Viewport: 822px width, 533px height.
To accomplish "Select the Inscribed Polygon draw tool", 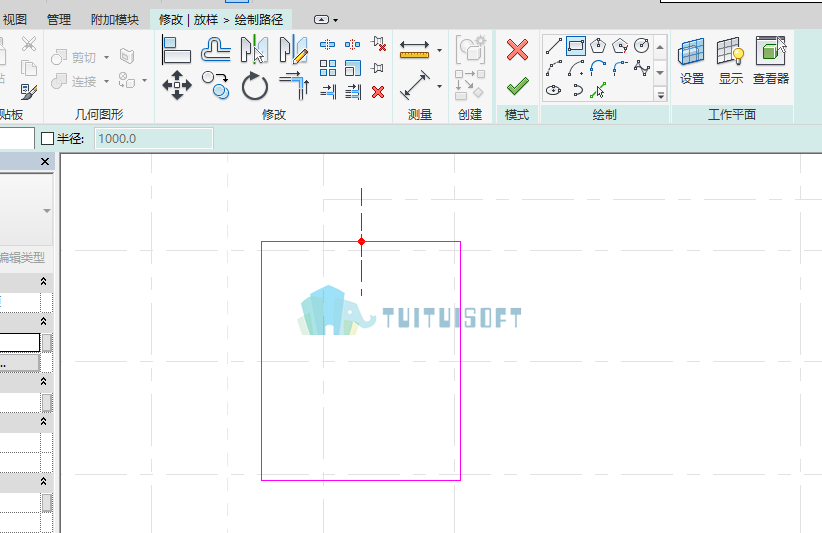I will 598,46.
